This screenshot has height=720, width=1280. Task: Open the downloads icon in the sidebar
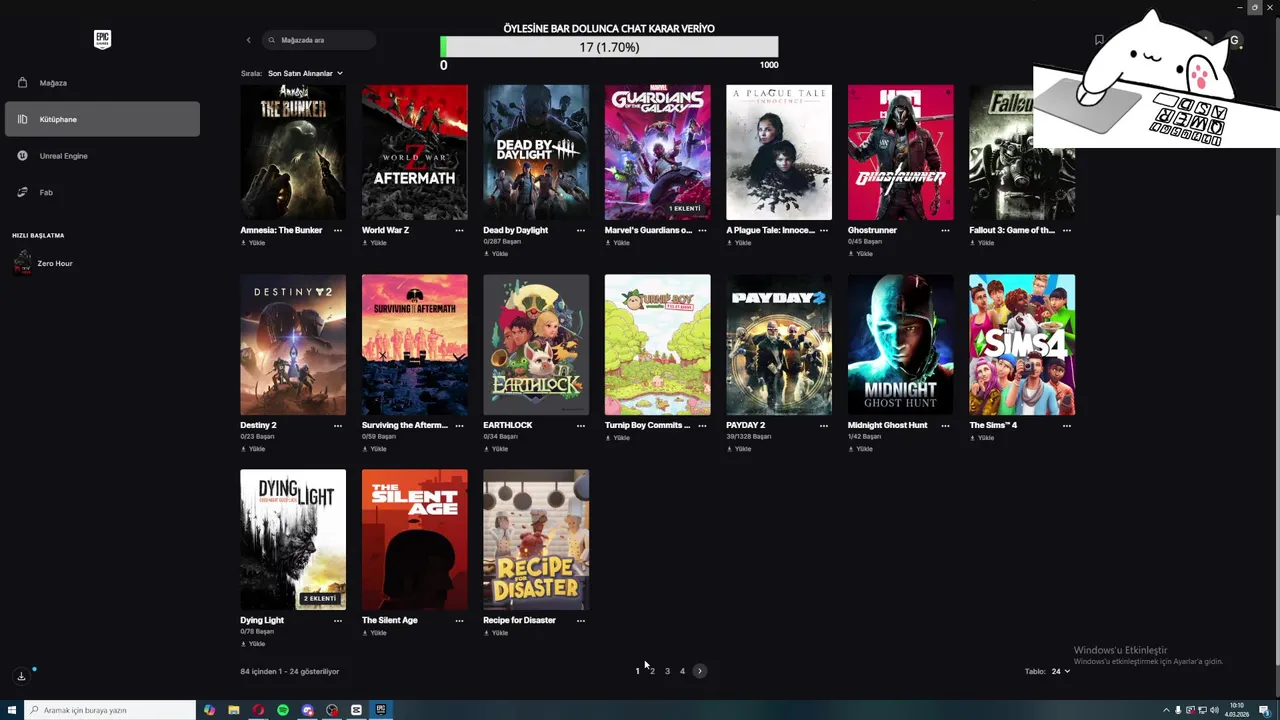tap(21, 676)
